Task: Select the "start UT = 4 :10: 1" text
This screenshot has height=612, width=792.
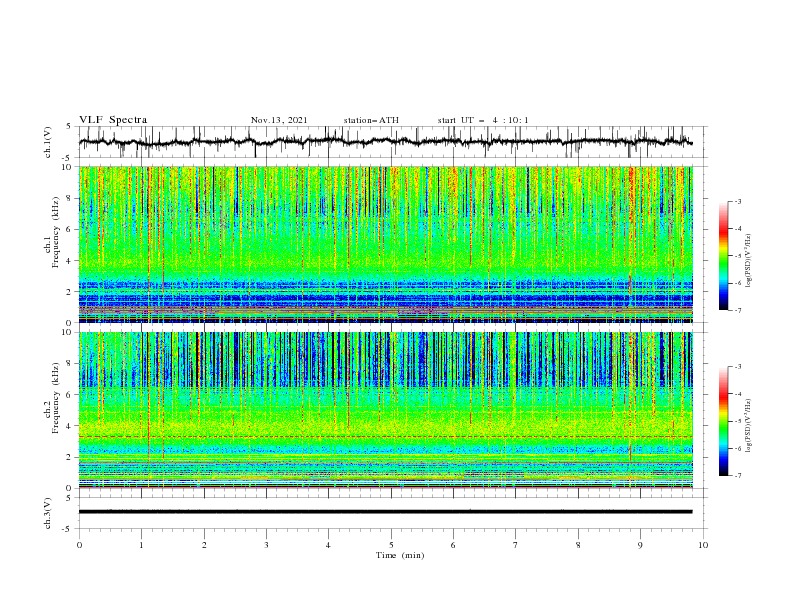Action: (x=483, y=120)
